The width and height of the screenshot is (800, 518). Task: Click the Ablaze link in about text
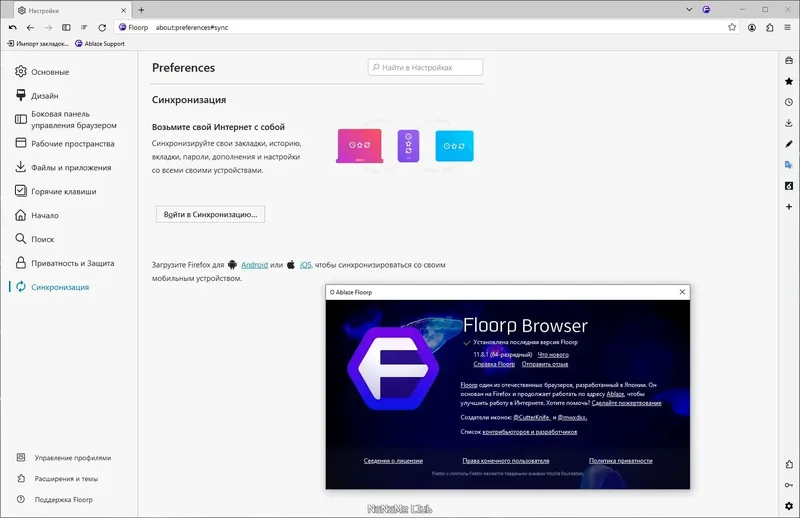[x=615, y=394]
